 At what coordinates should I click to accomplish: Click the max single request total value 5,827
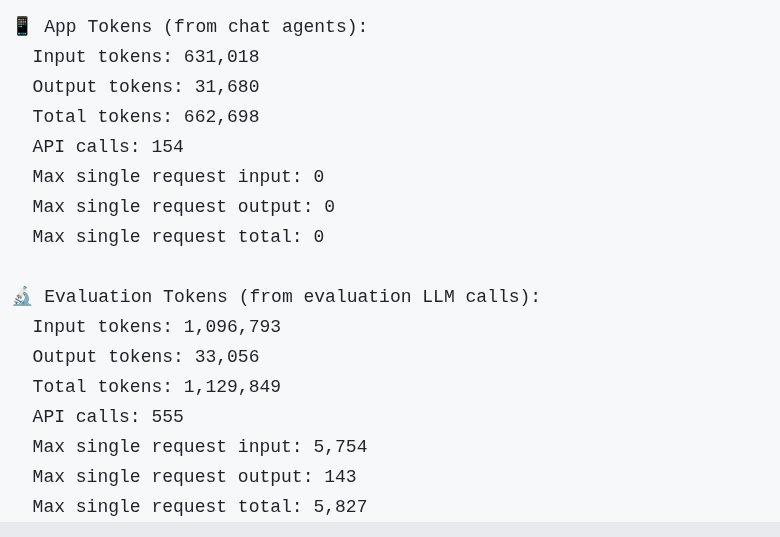pos(340,507)
